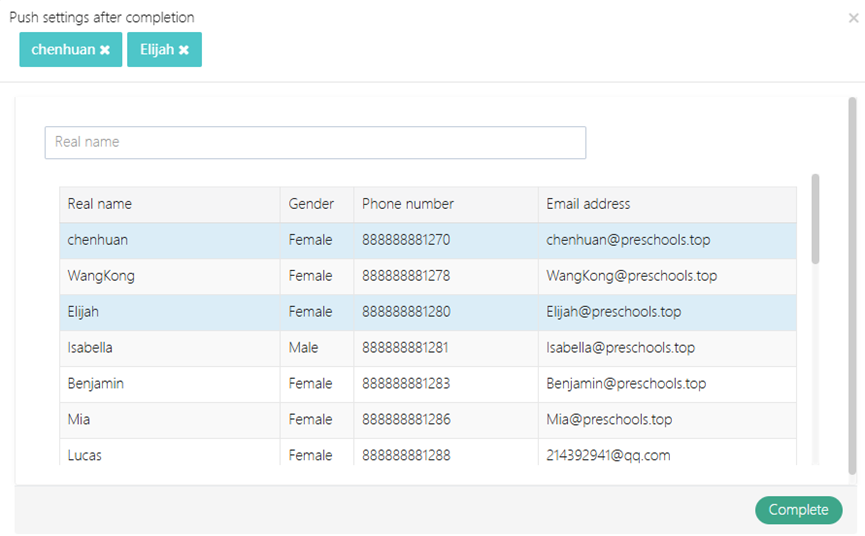This screenshot has height=536, width=865.
Task: Click the Push settings after completion title
Action: (102, 18)
